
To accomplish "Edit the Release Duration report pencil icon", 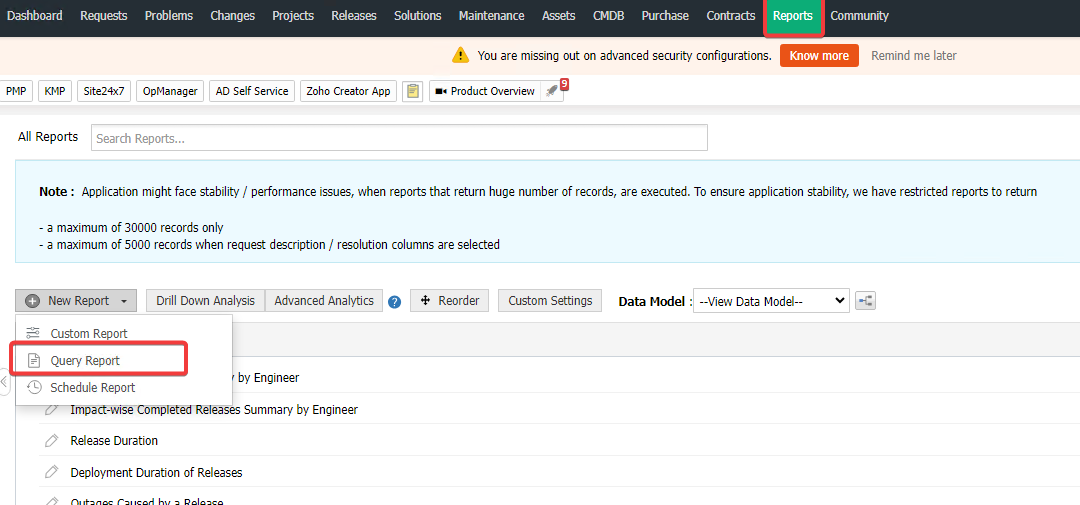I will coord(51,441).
